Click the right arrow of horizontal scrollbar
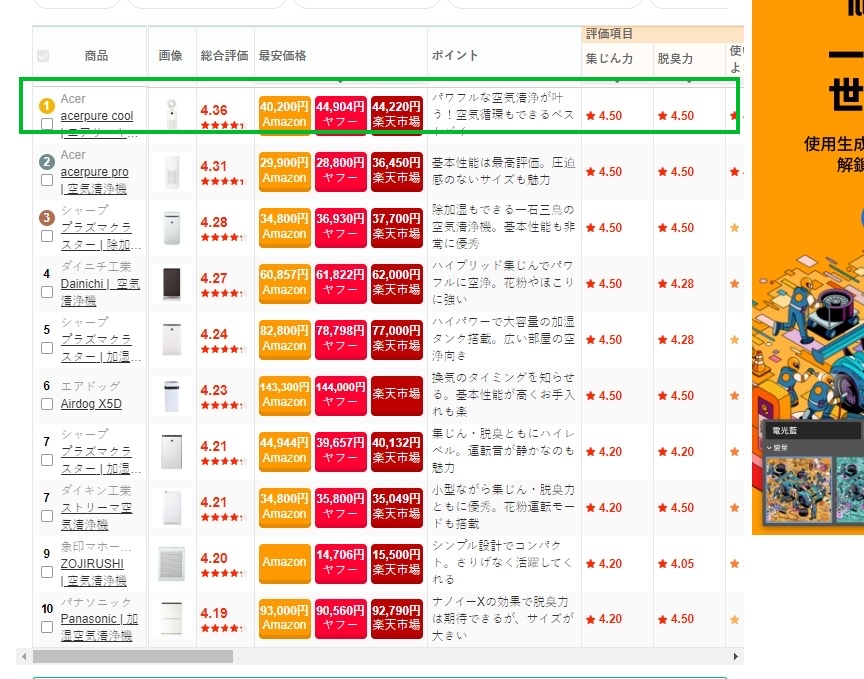Screen dimensions: 864x679 [736, 656]
